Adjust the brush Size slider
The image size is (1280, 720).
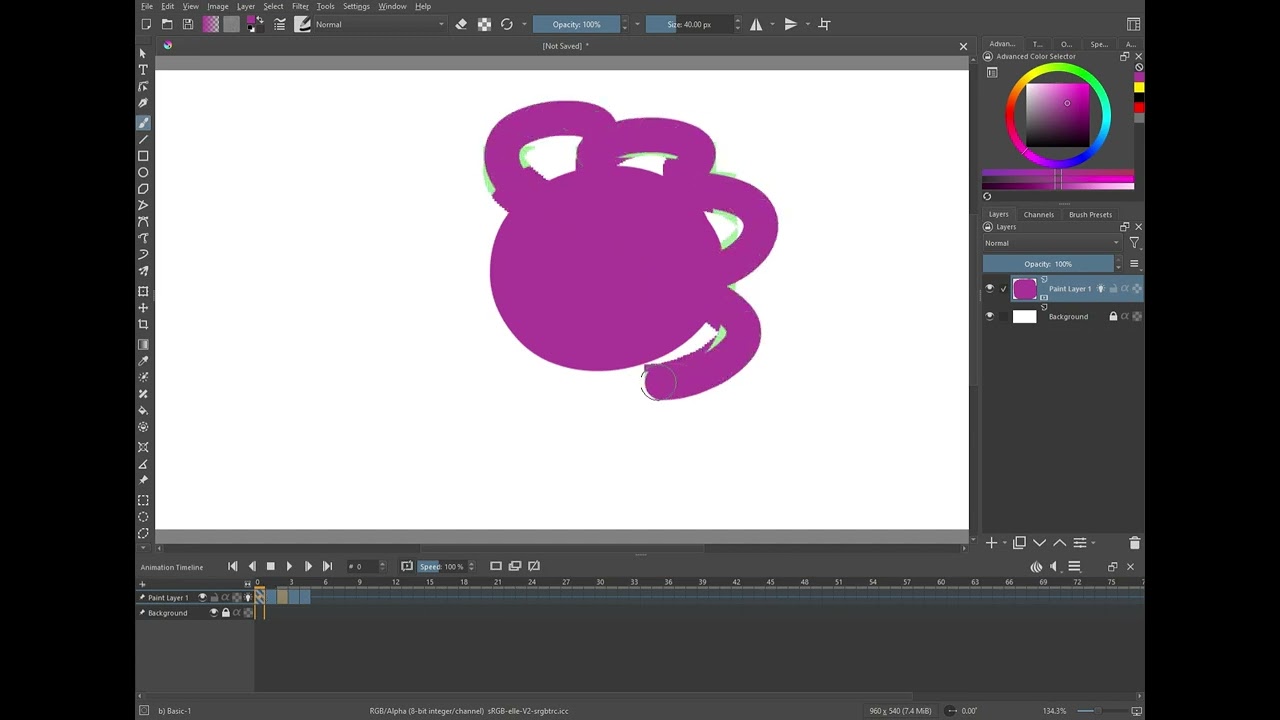(x=689, y=24)
